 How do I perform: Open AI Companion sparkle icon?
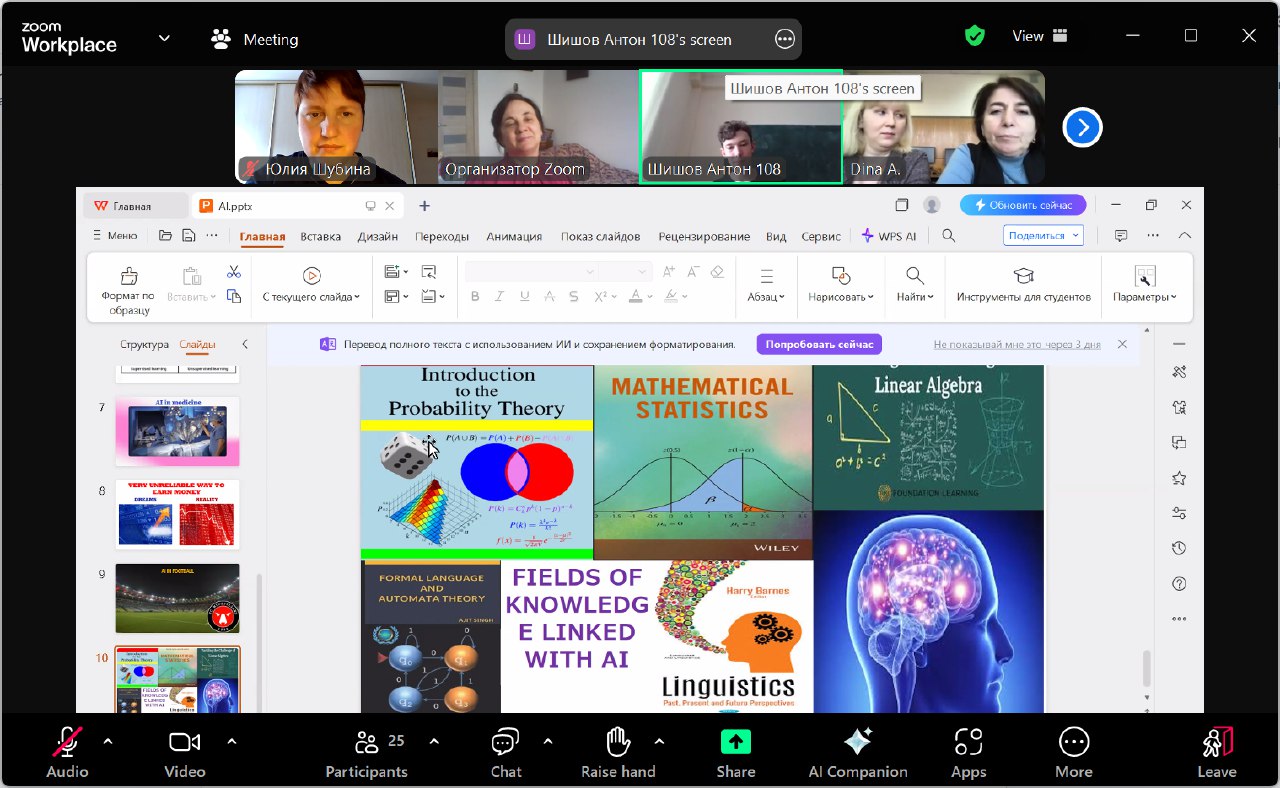tap(857, 742)
